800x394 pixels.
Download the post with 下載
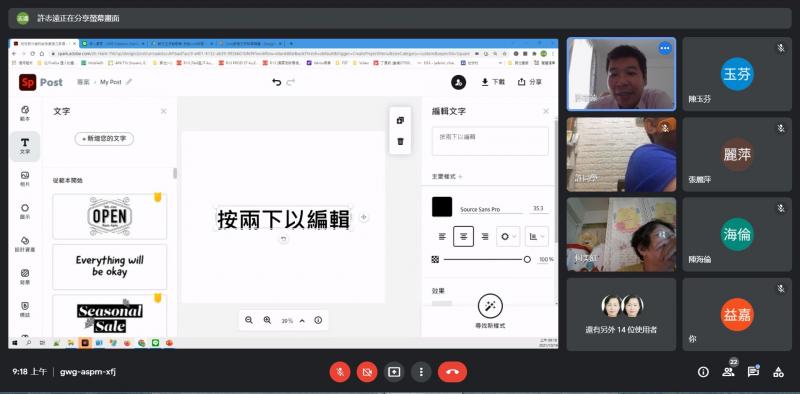click(x=493, y=82)
